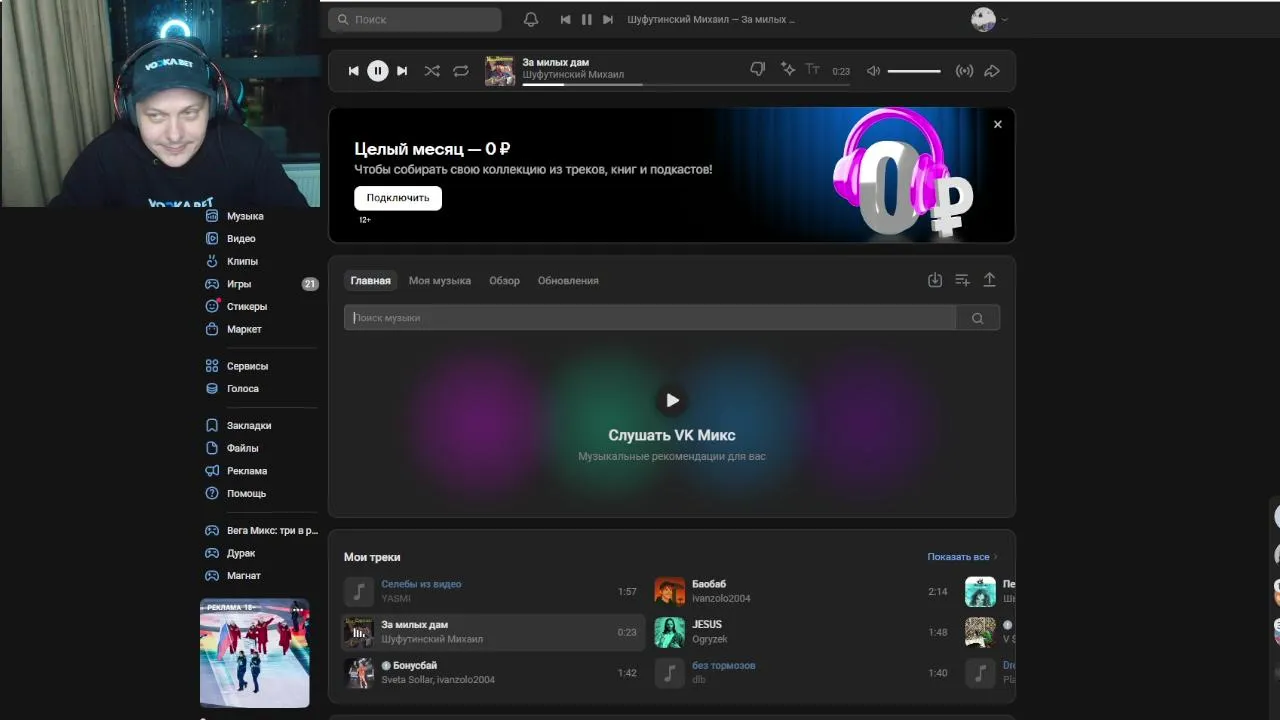Toggle shuffle mode
Screen dimensions: 1280x720
coord(432,71)
